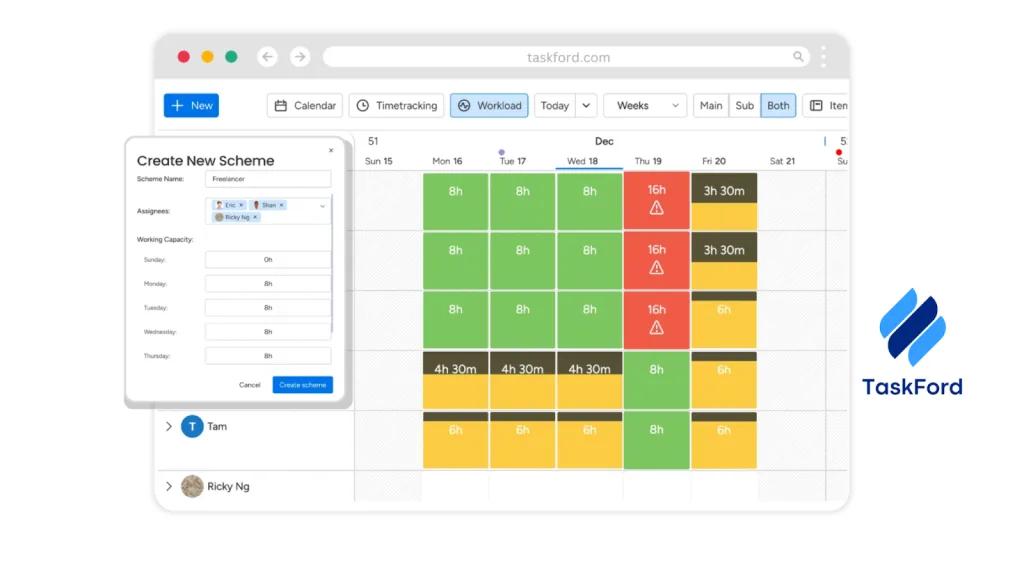Click the warning icon on Thu 19 top cell

pyautogui.click(x=656, y=208)
